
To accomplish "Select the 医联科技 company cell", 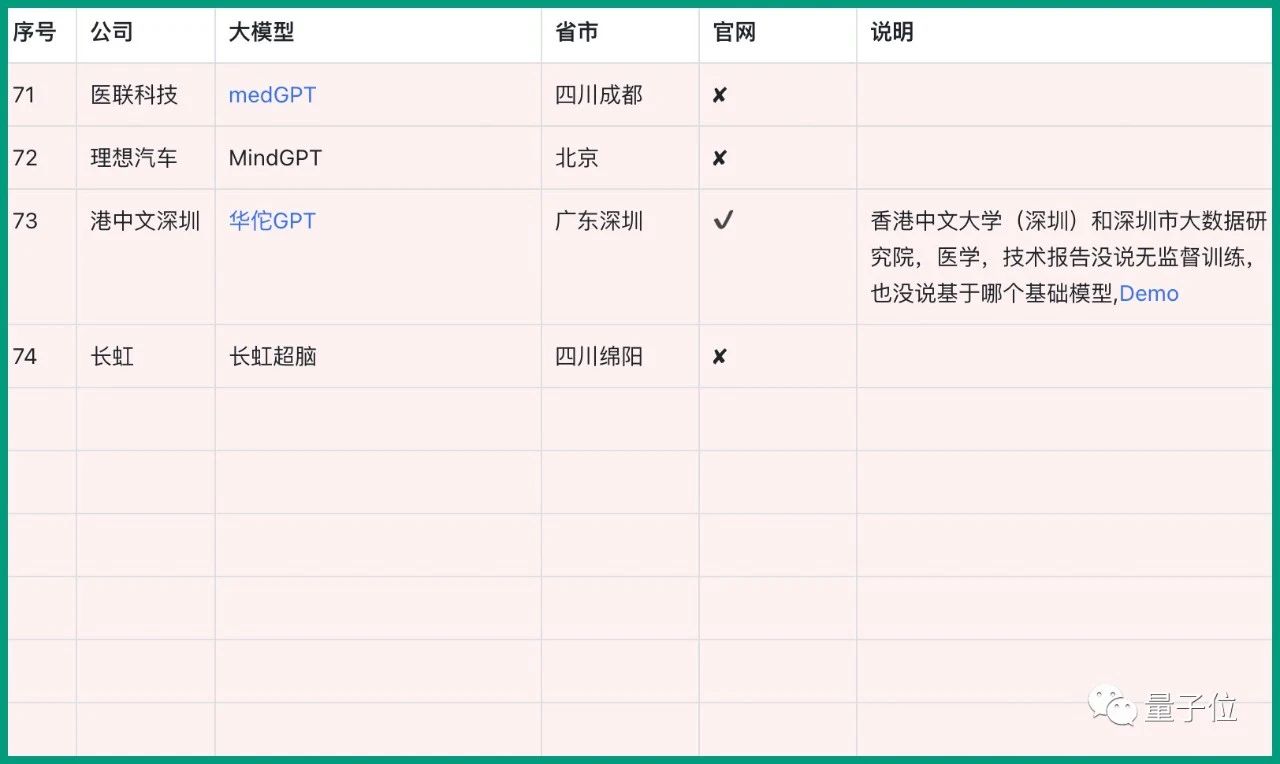I will coord(146,95).
